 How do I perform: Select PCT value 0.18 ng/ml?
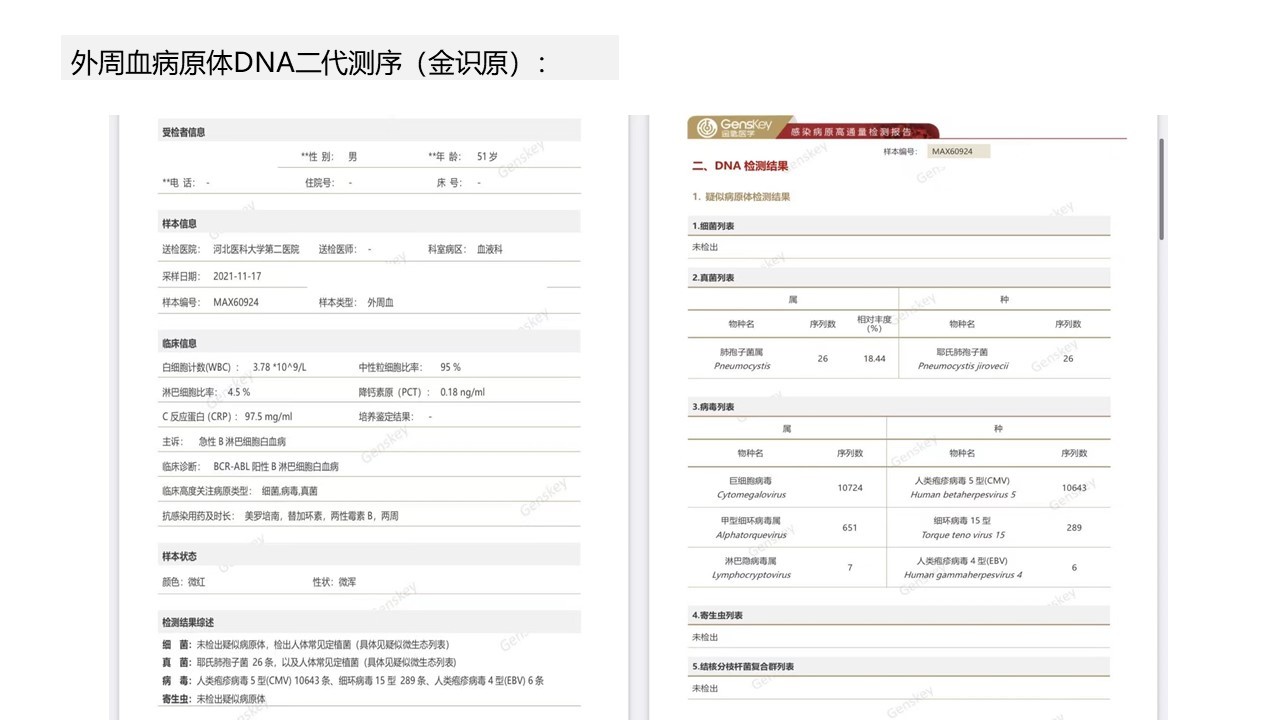click(x=463, y=392)
